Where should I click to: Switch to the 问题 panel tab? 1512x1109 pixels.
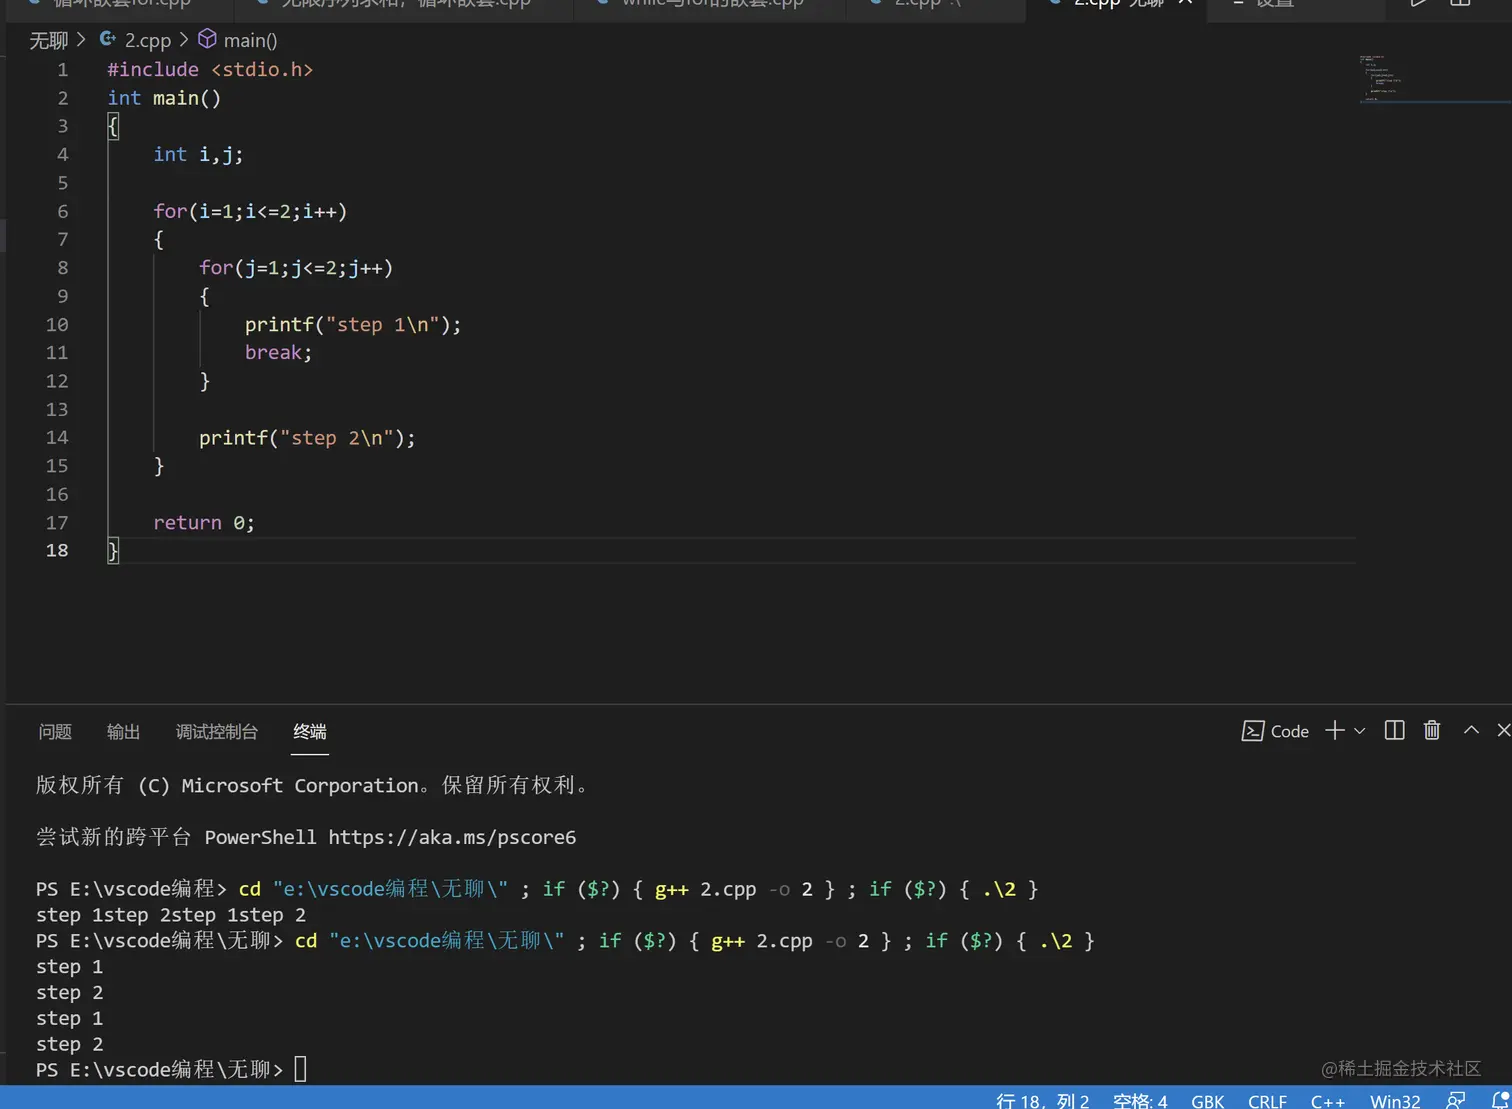point(55,731)
